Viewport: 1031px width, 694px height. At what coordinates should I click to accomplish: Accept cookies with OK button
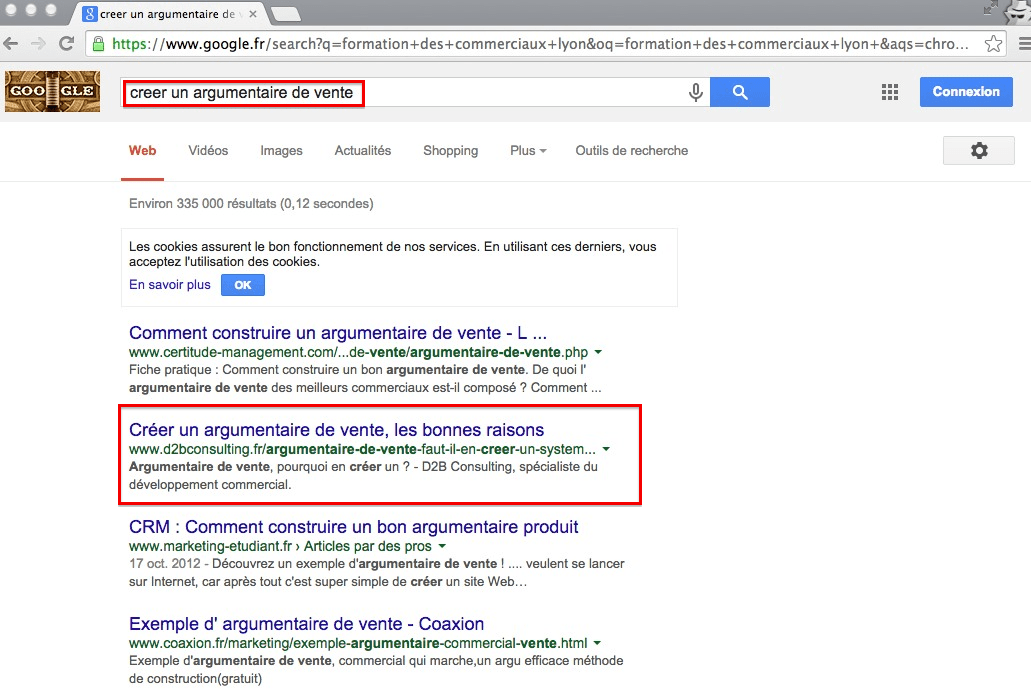click(x=243, y=285)
